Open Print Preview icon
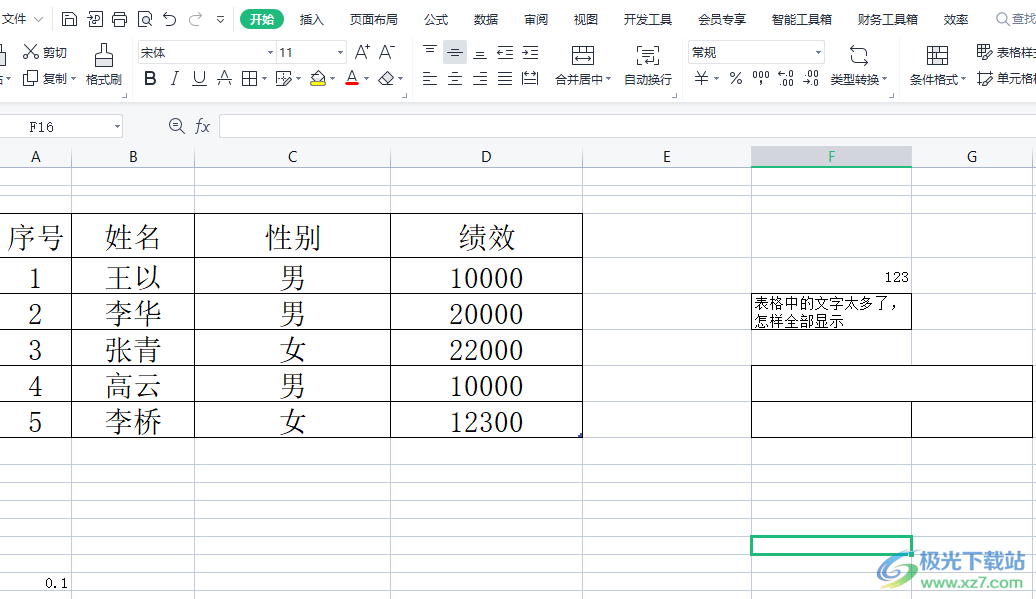This screenshot has height=599, width=1036. tap(145, 19)
